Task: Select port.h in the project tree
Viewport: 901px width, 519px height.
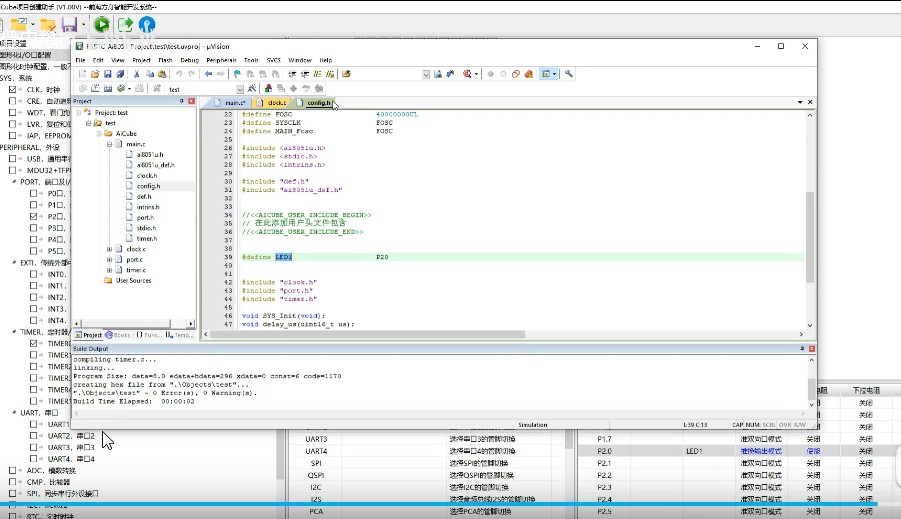Action: tap(145, 217)
